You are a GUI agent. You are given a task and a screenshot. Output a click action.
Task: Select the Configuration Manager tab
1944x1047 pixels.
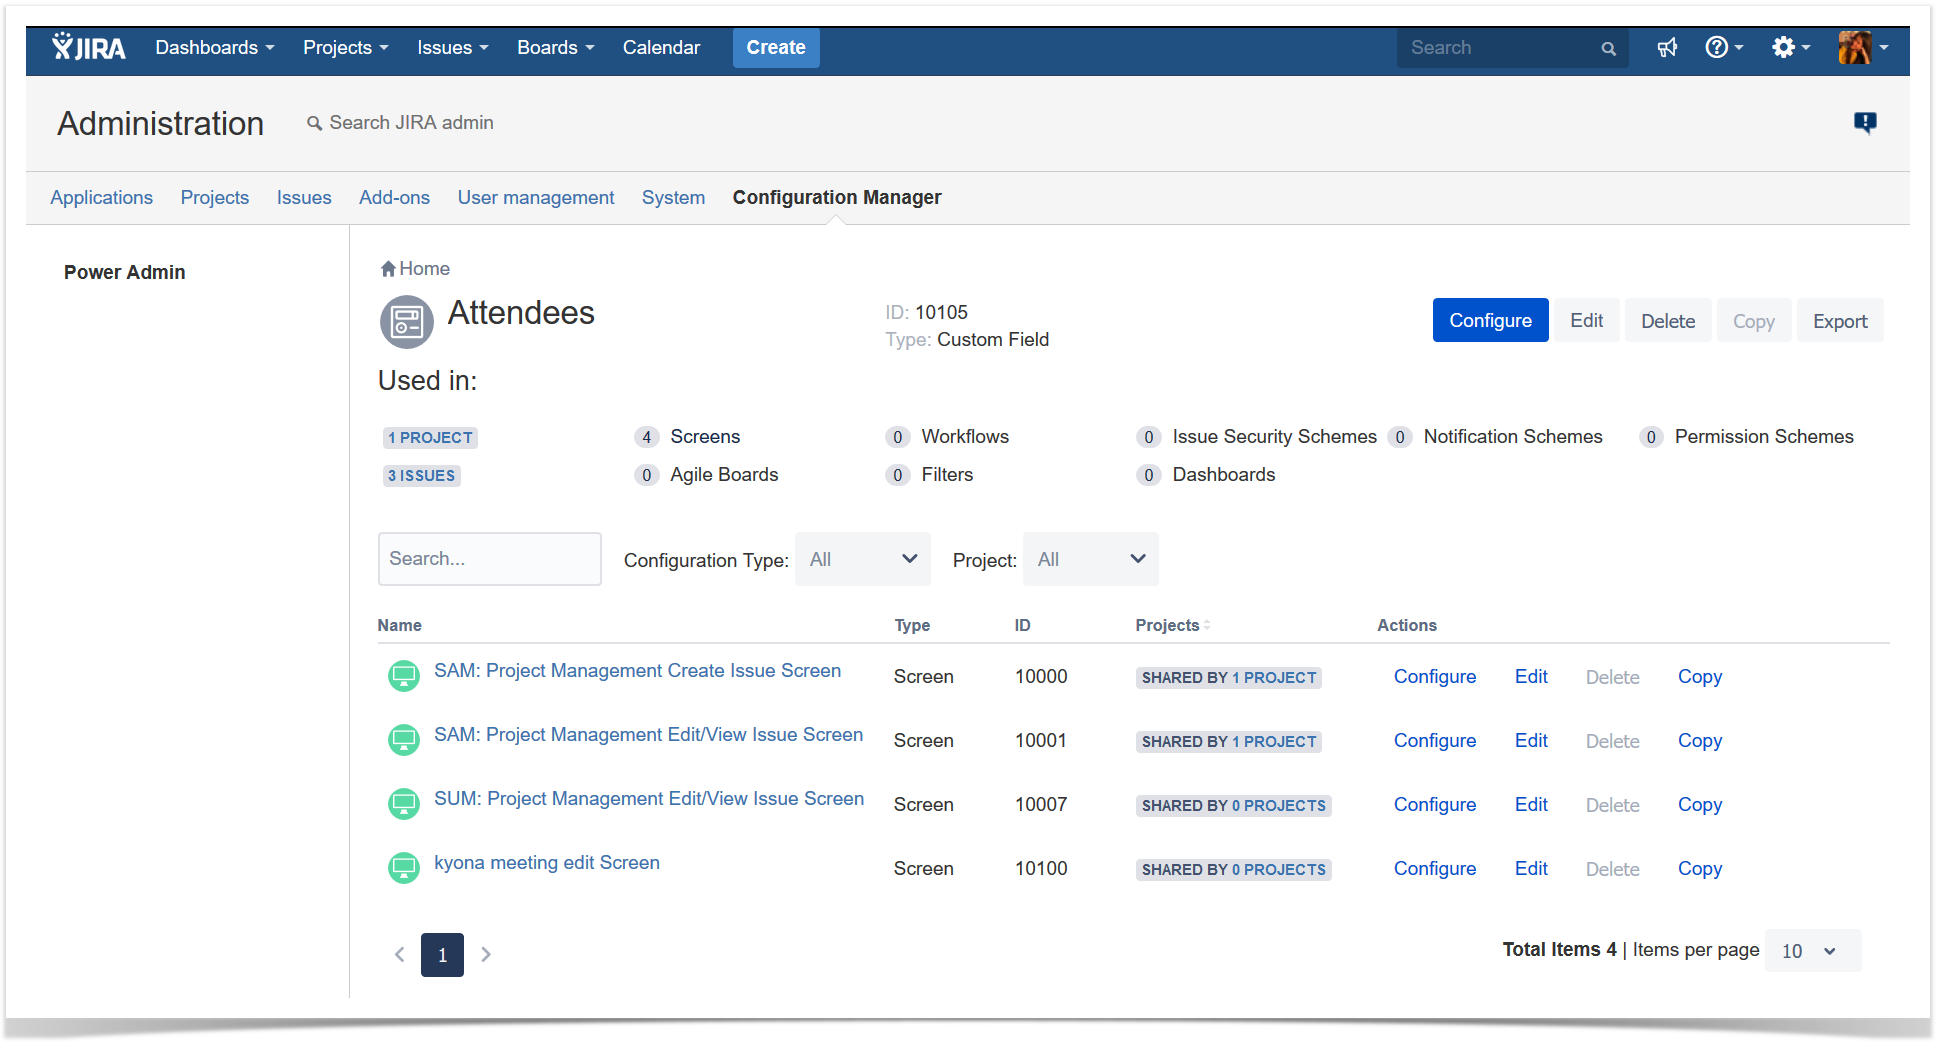(837, 197)
